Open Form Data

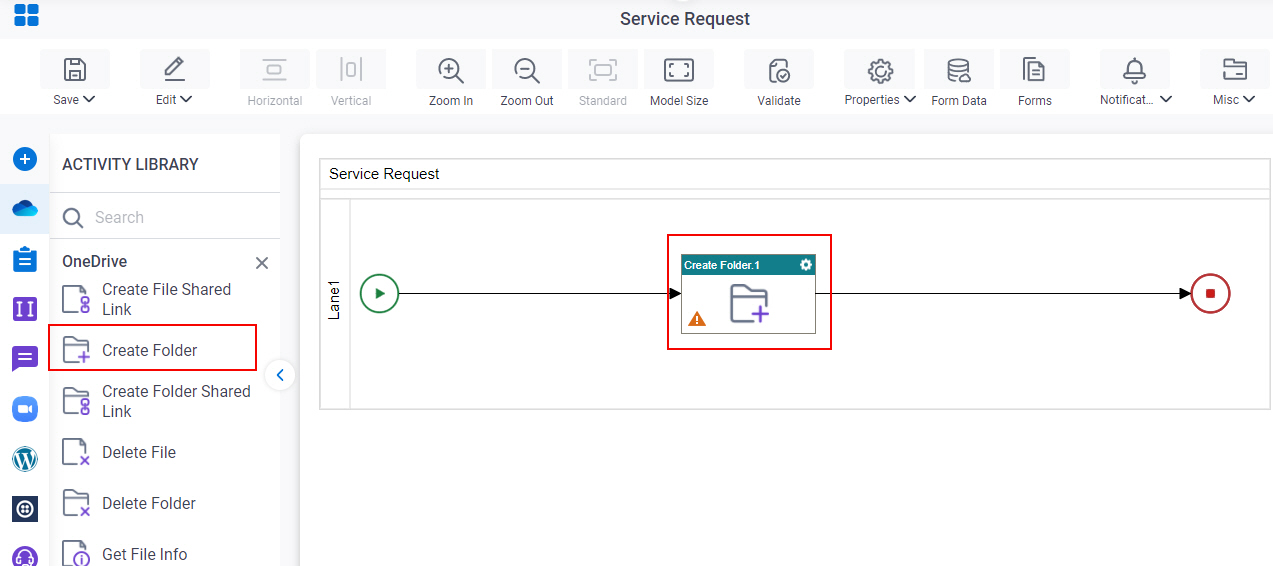coord(959,79)
